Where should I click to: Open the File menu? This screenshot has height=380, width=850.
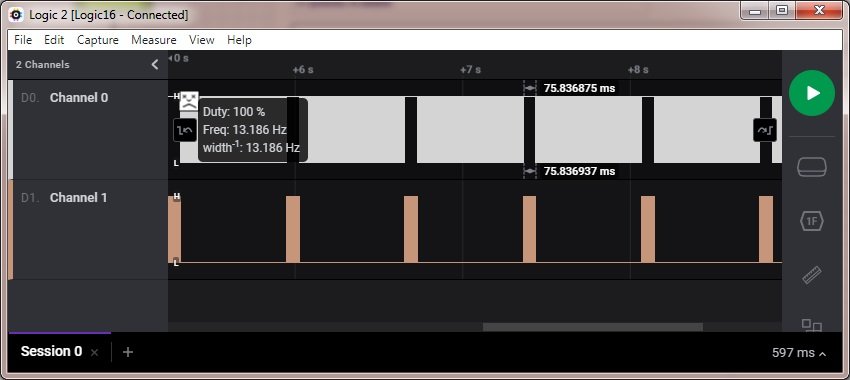tap(23, 40)
